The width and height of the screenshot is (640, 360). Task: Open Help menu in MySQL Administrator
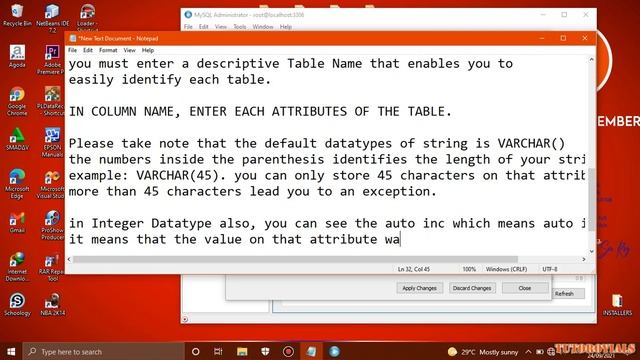tap(286, 27)
